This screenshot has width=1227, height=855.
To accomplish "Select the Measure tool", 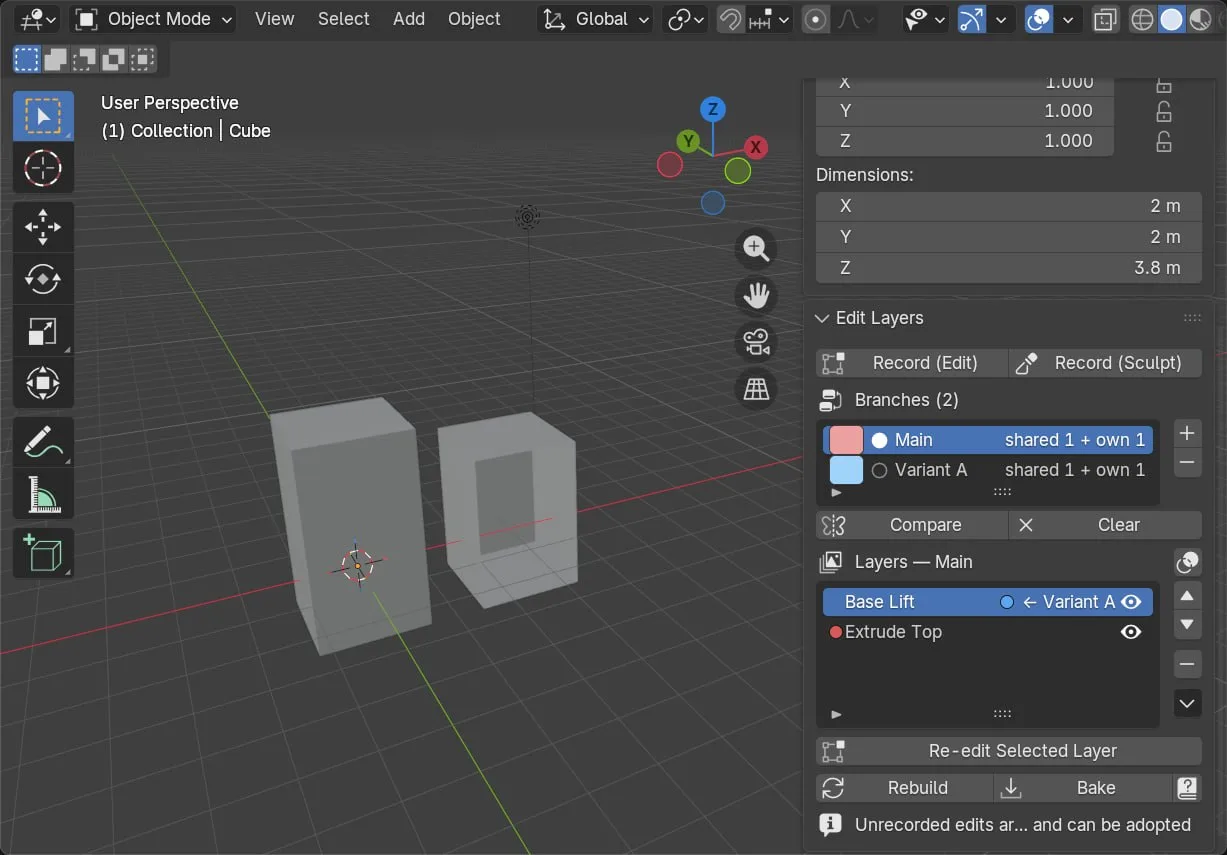I will (43, 494).
